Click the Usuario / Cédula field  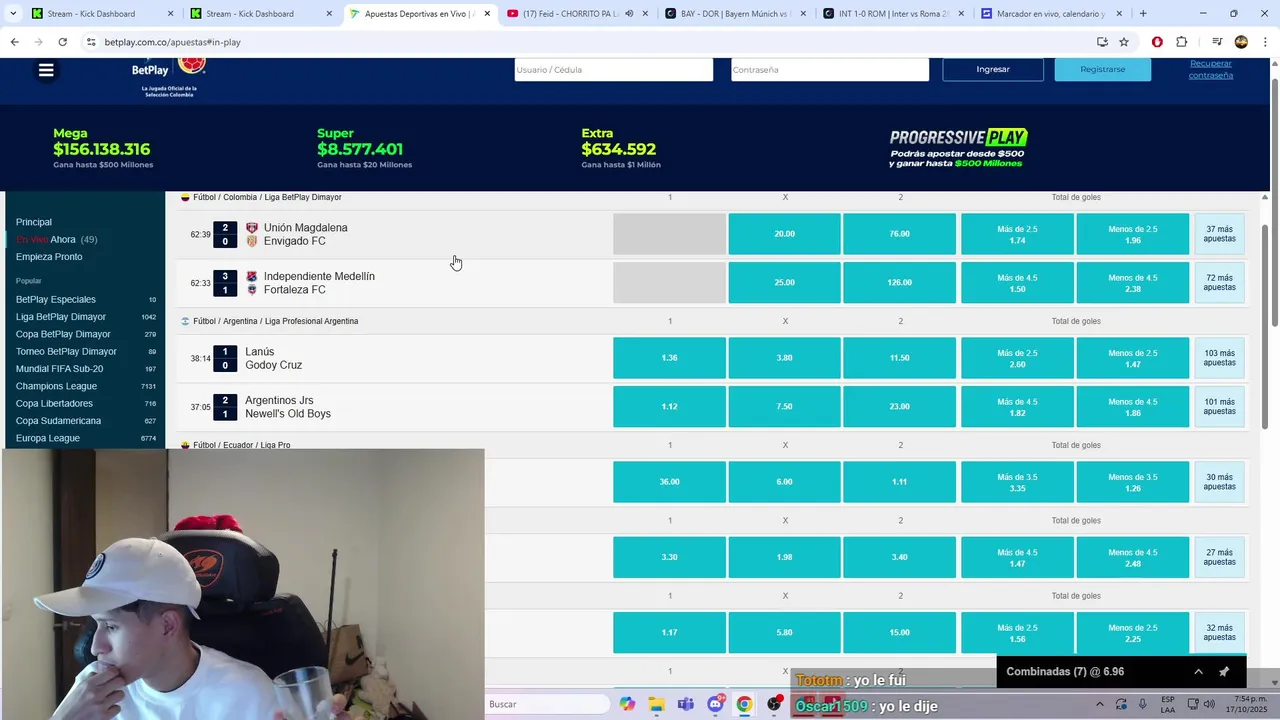click(x=614, y=69)
